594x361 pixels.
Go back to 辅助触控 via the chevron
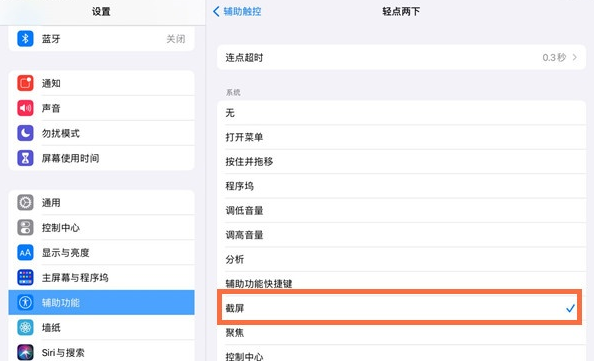pos(216,11)
